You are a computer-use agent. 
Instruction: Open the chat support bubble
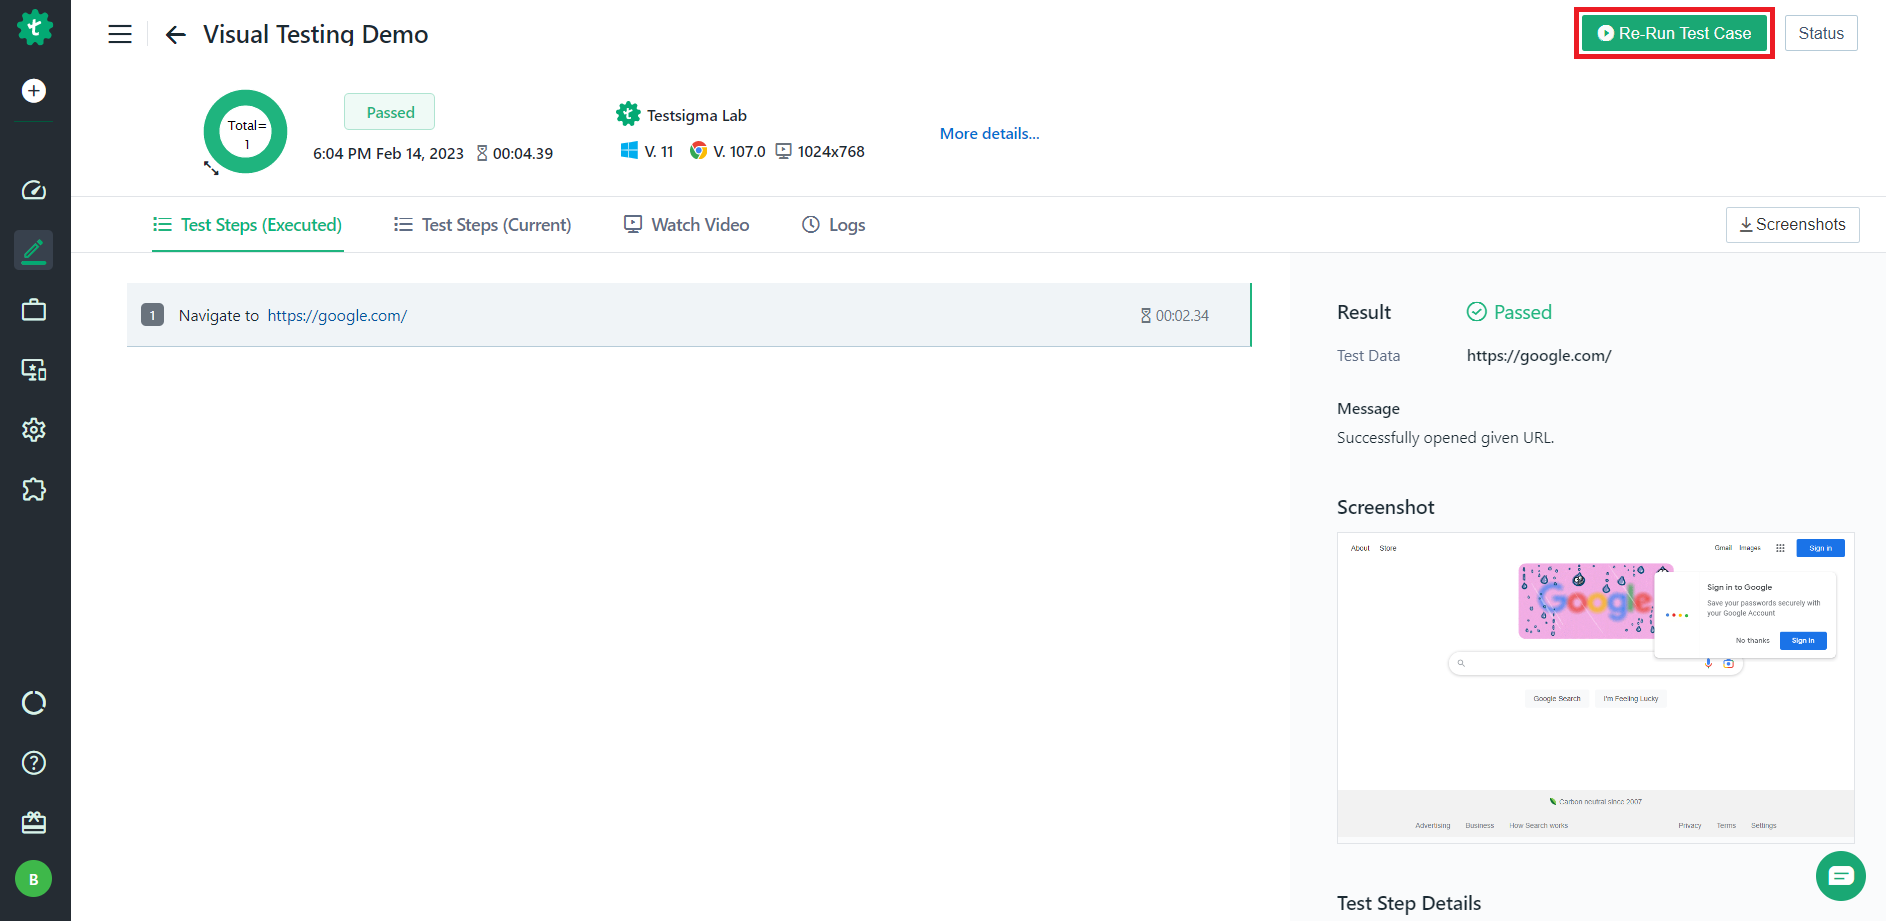1841,876
